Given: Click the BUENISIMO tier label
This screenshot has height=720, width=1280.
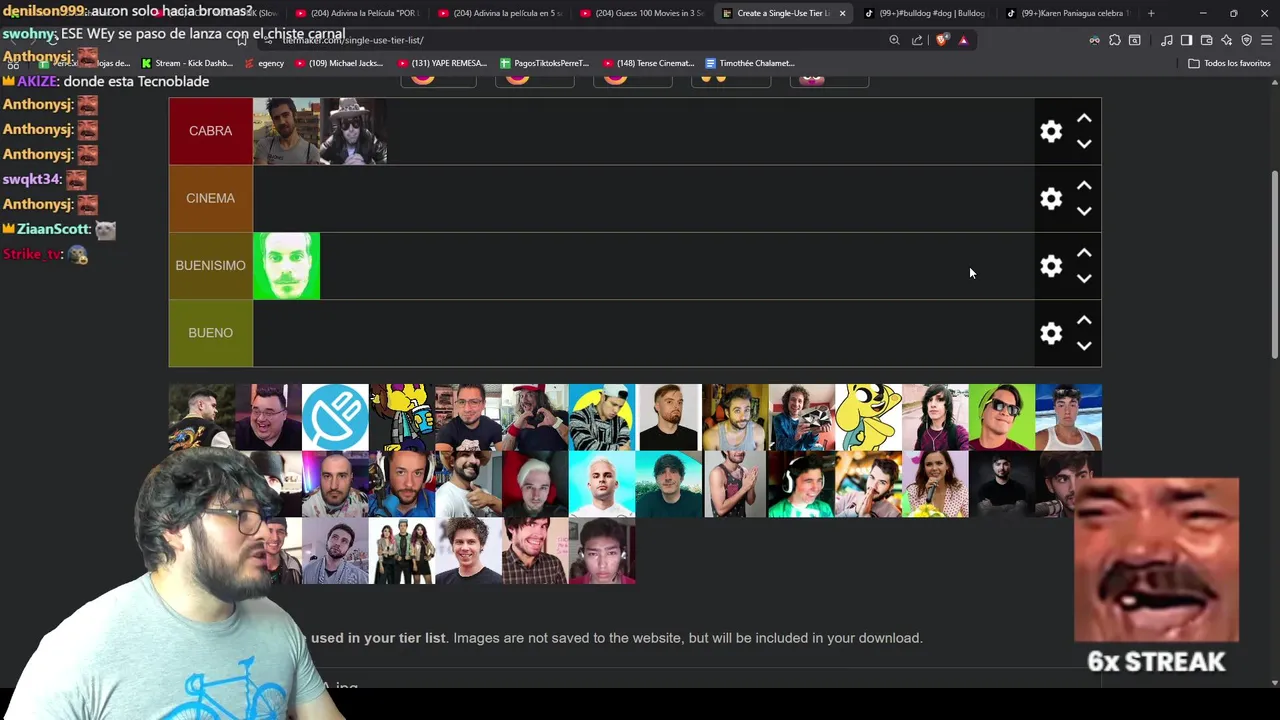Looking at the screenshot, I should [211, 266].
